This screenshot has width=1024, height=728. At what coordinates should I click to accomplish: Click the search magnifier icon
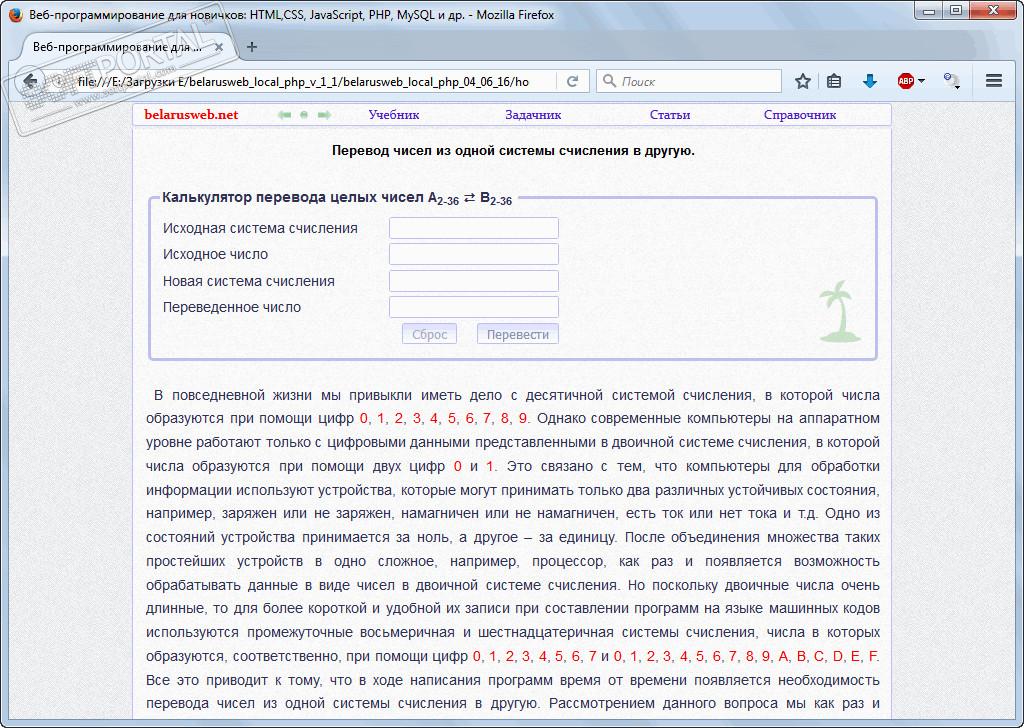[x=609, y=81]
